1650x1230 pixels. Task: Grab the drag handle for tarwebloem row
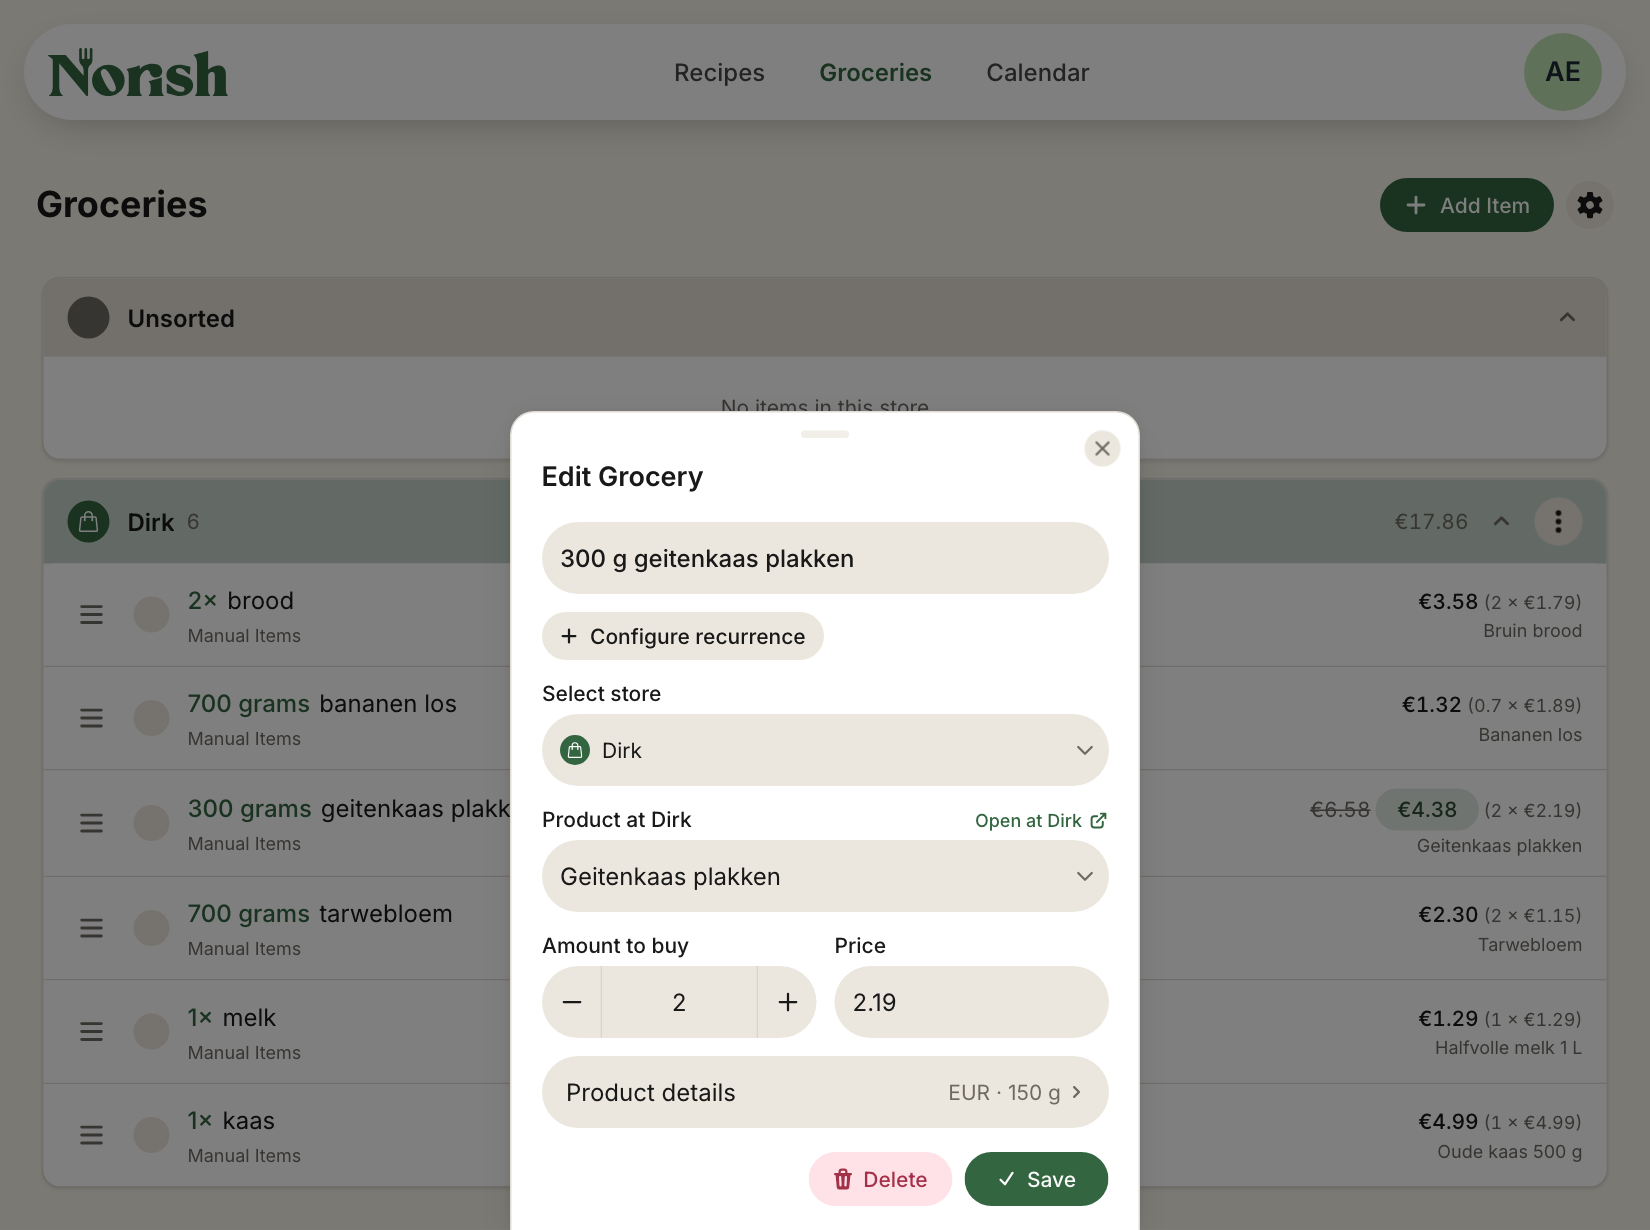91,928
